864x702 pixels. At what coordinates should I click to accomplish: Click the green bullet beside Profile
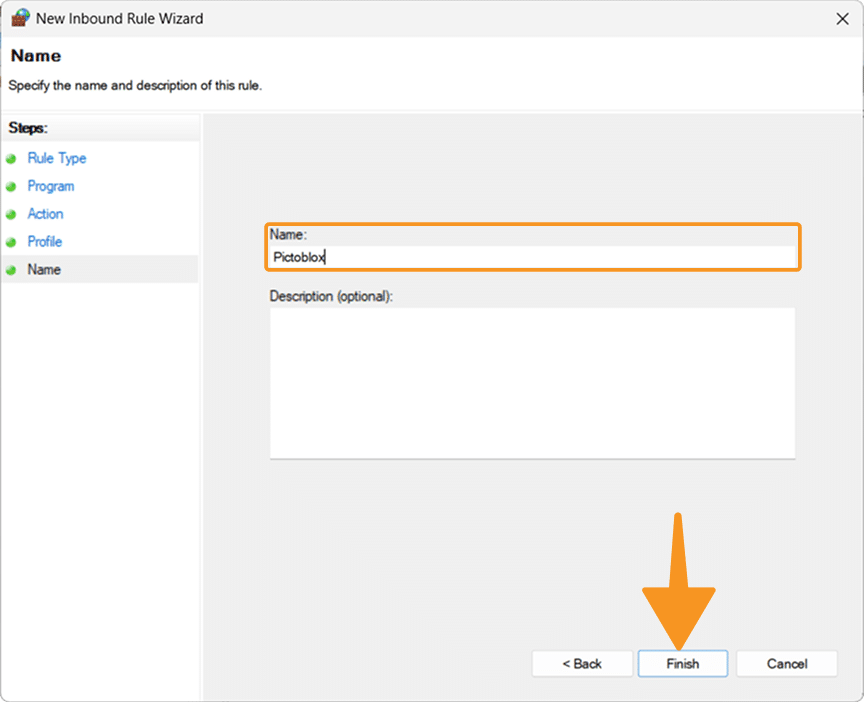11,242
